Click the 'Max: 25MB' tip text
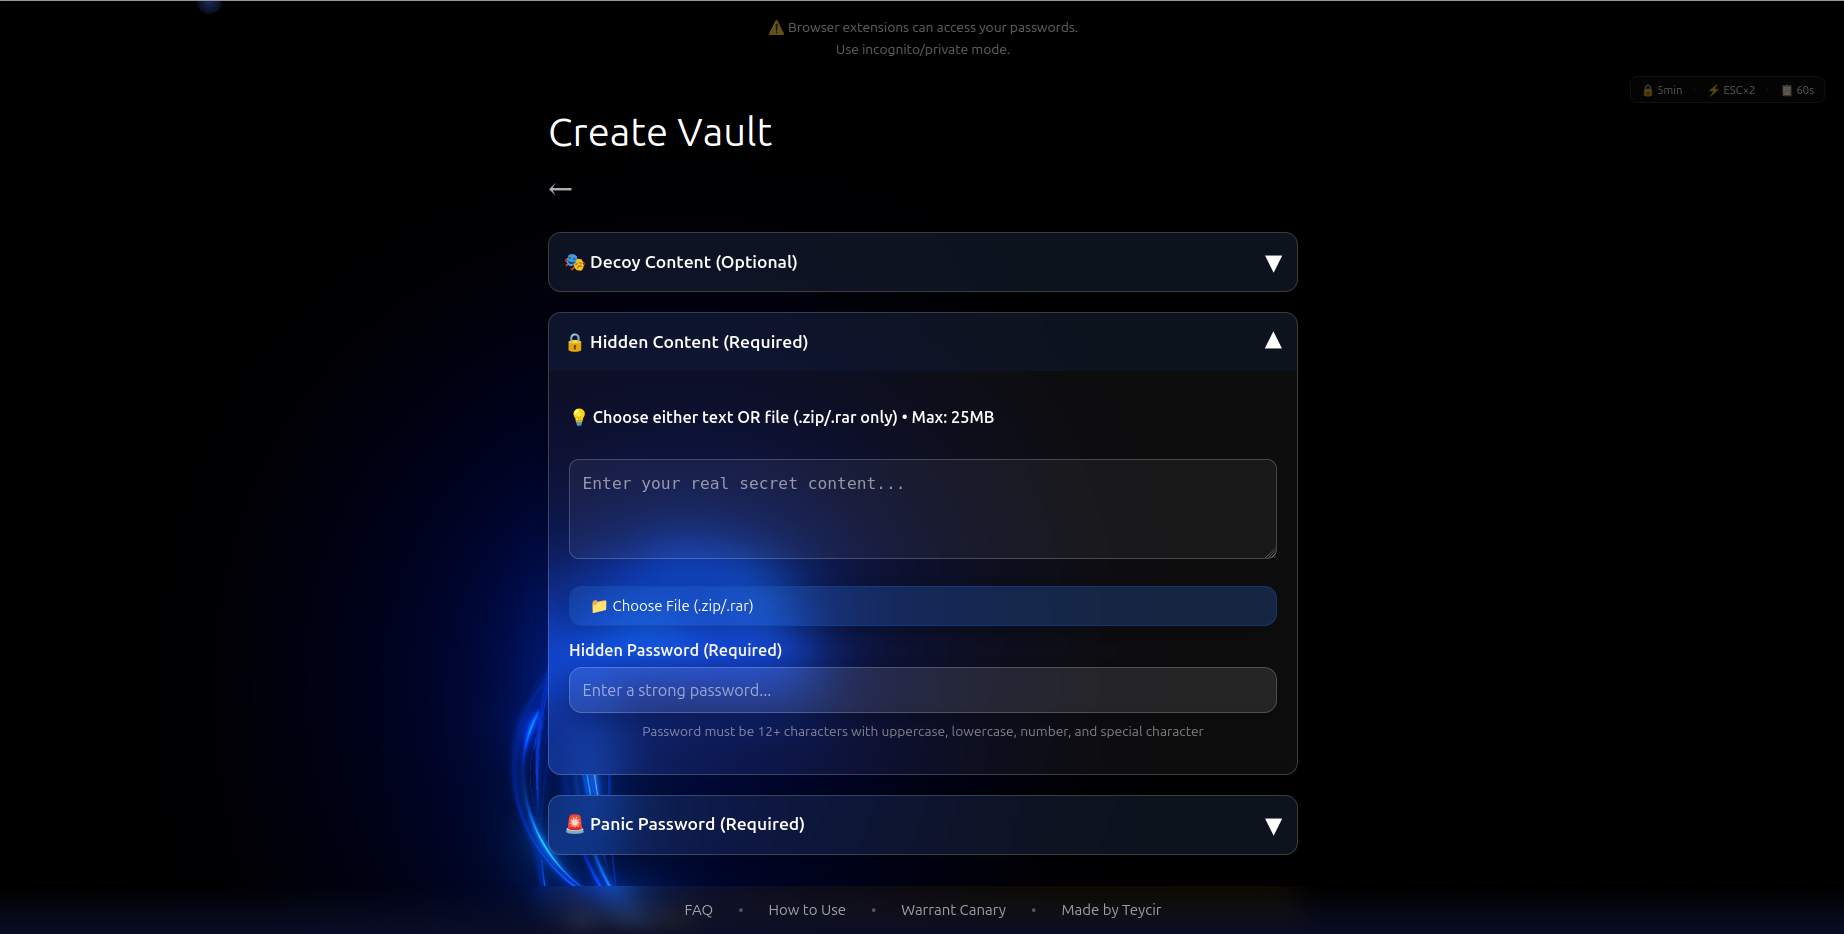Screen dimensions: 1844x934 point(952,417)
